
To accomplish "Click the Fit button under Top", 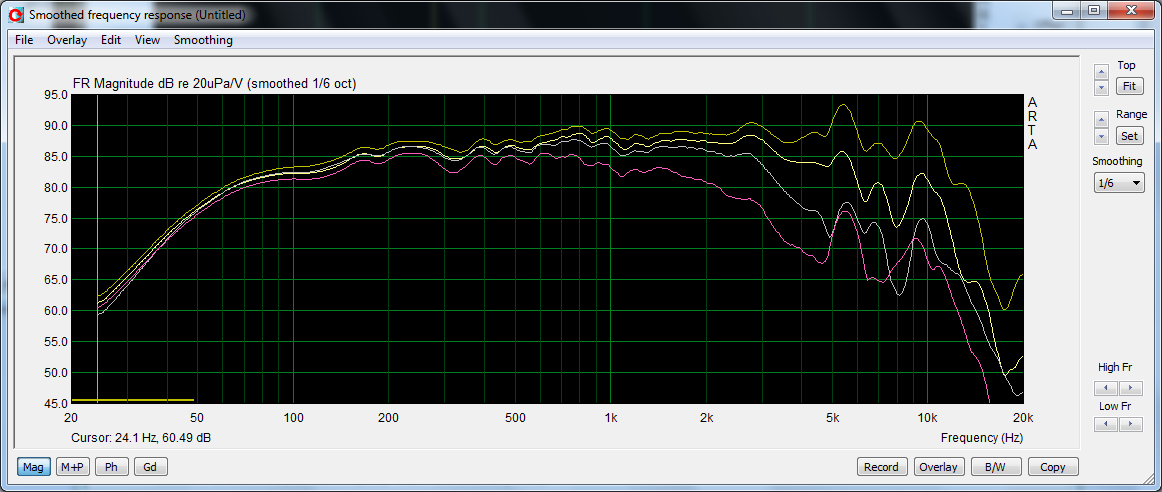I will click(x=1129, y=86).
